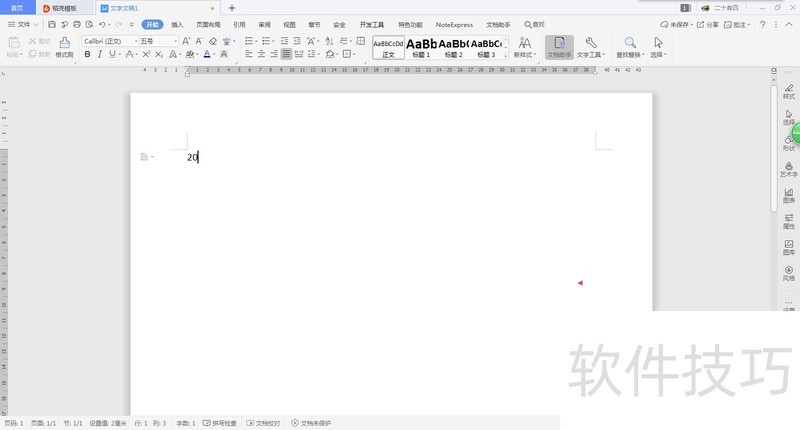Decrease font size with the smaller A icon
Image resolution: width=800 pixels, height=430 pixels.
[x=199, y=41]
